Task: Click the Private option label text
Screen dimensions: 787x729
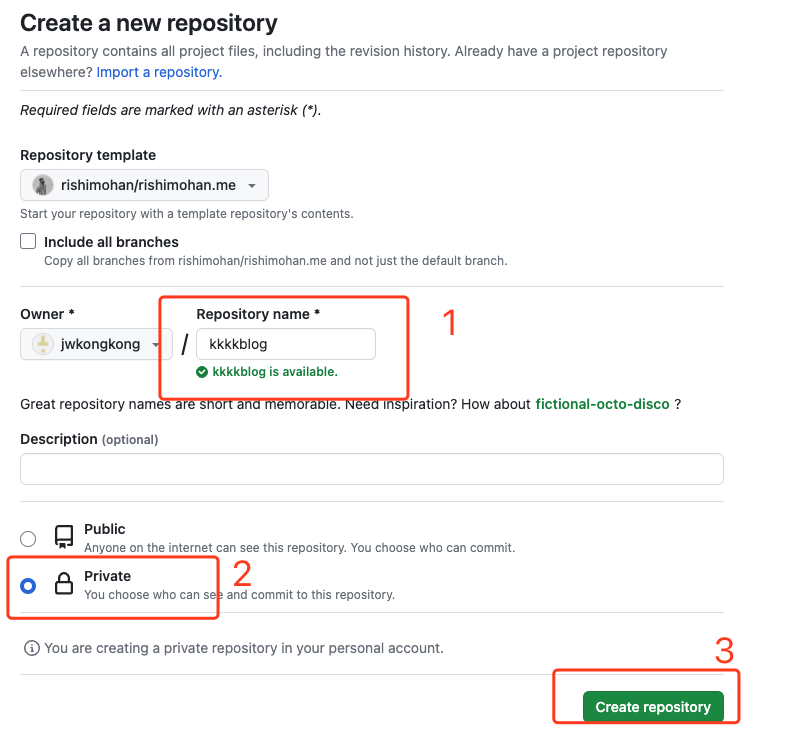Action: tap(107, 576)
